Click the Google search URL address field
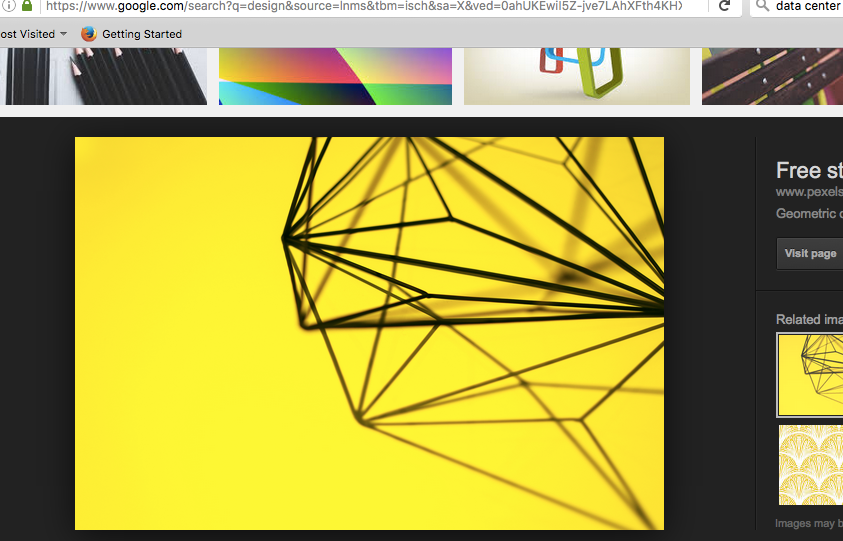 [x=363, y=6]
